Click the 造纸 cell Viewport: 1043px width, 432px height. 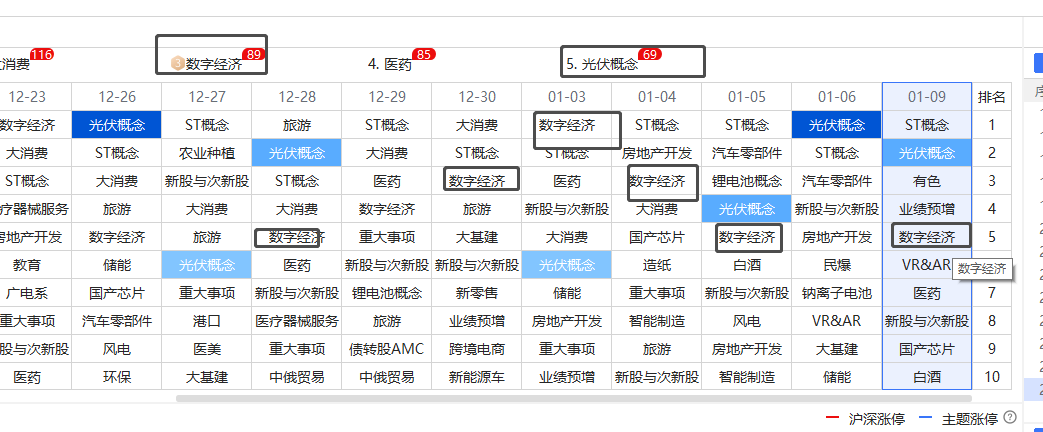coord(657,265)
